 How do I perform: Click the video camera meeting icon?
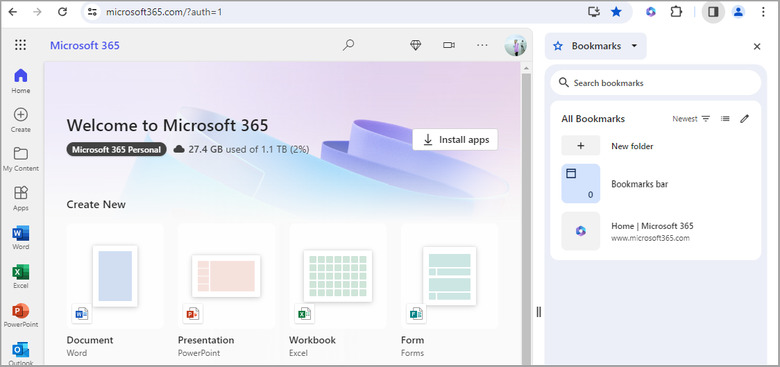pos(449,45)
